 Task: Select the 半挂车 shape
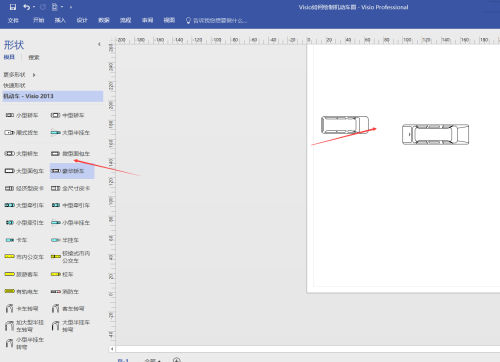click(65, 240)
